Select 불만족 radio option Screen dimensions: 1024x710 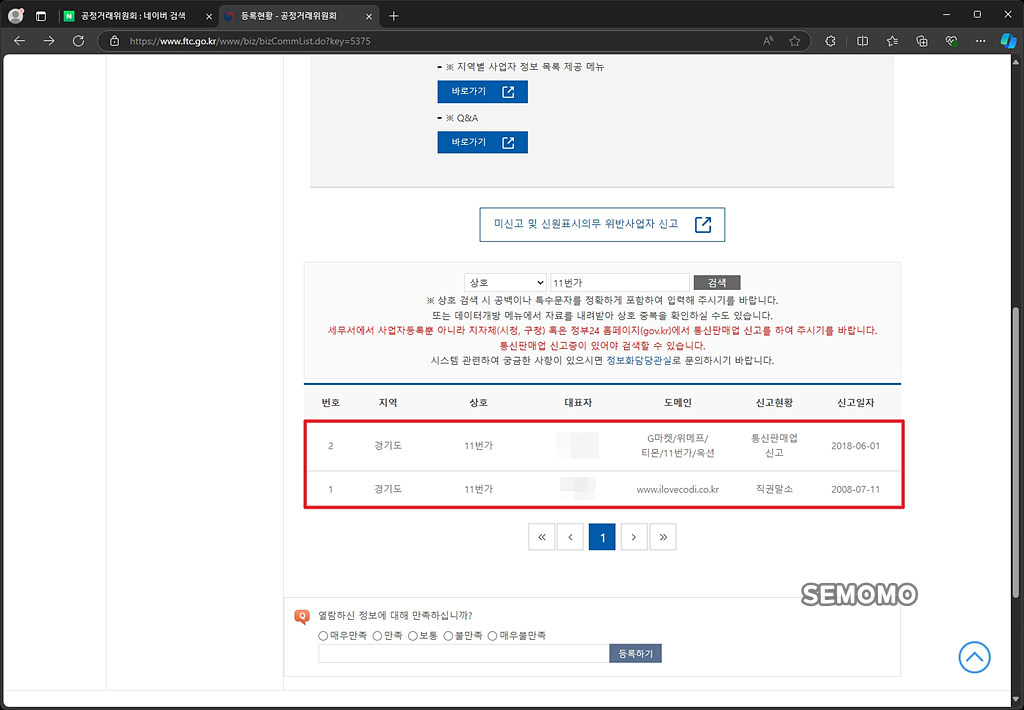448,636
